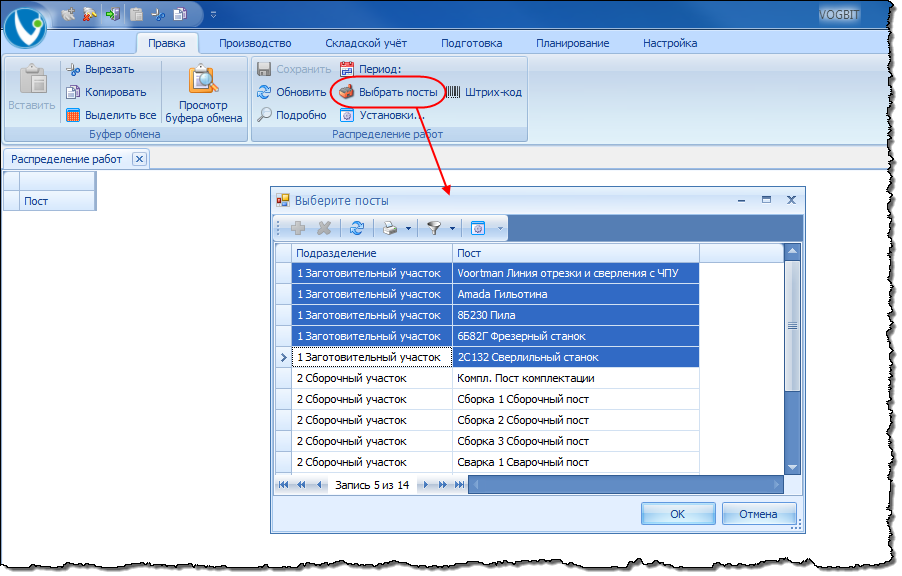The height and width of the screenshot is (576, 902).
Task: Open Quick Access Toolbar customize dropdown
Action: click(x=213, y=15)
